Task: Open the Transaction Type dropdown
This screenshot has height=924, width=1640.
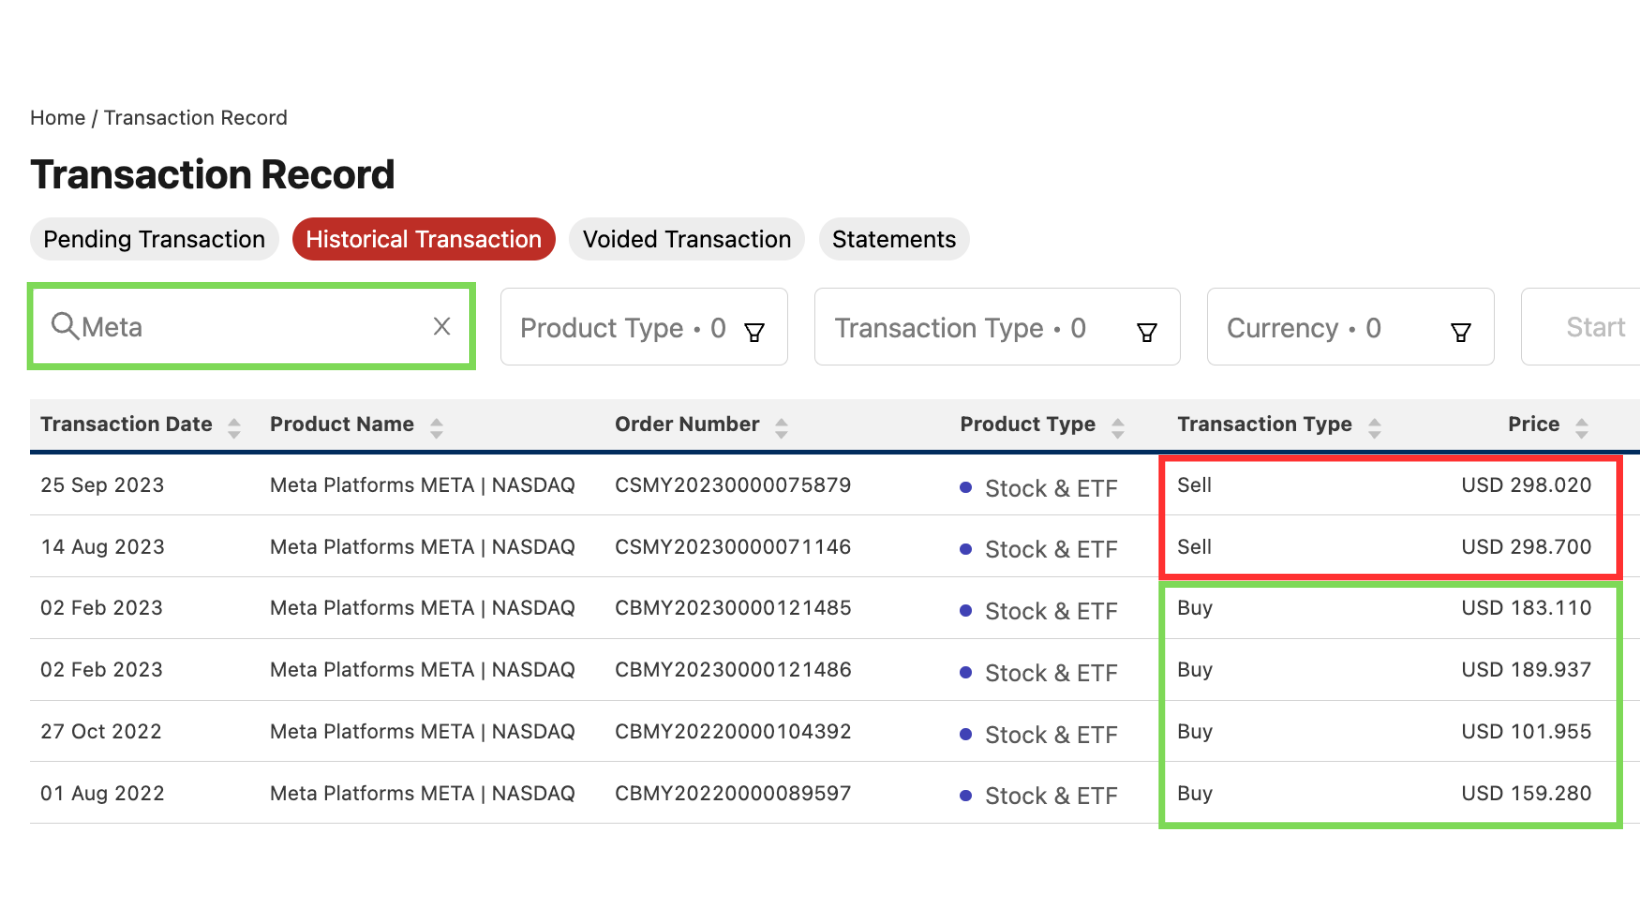Action: tap(997, 327)
